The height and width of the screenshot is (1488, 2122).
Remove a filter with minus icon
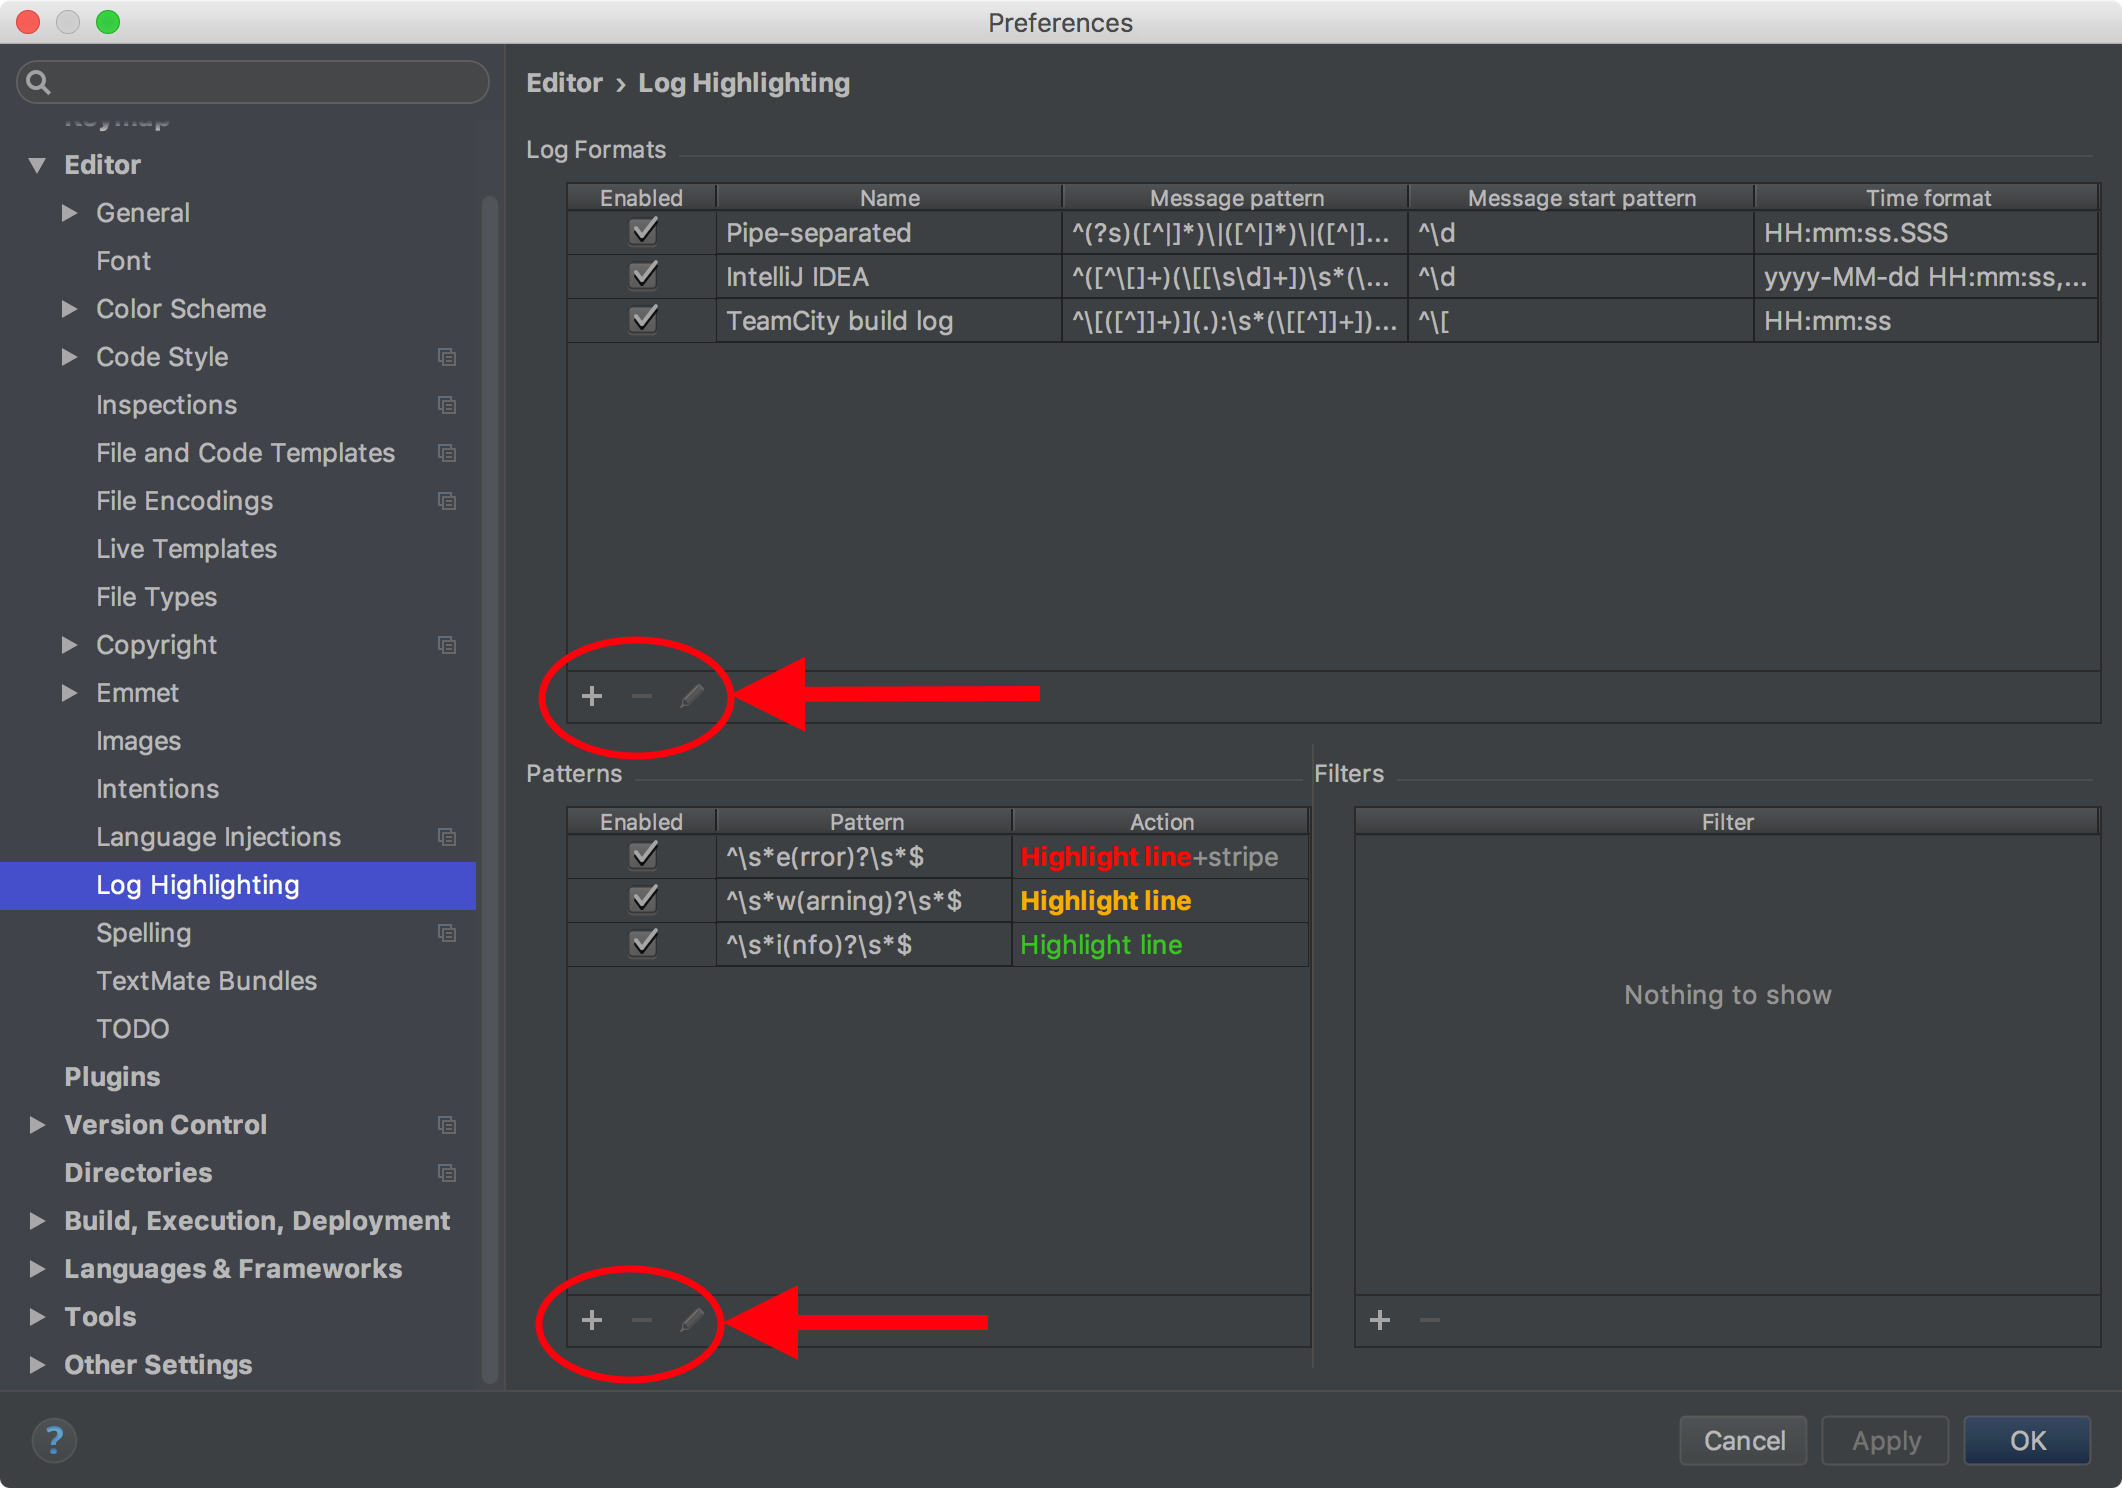(x=1429, y=1320)
